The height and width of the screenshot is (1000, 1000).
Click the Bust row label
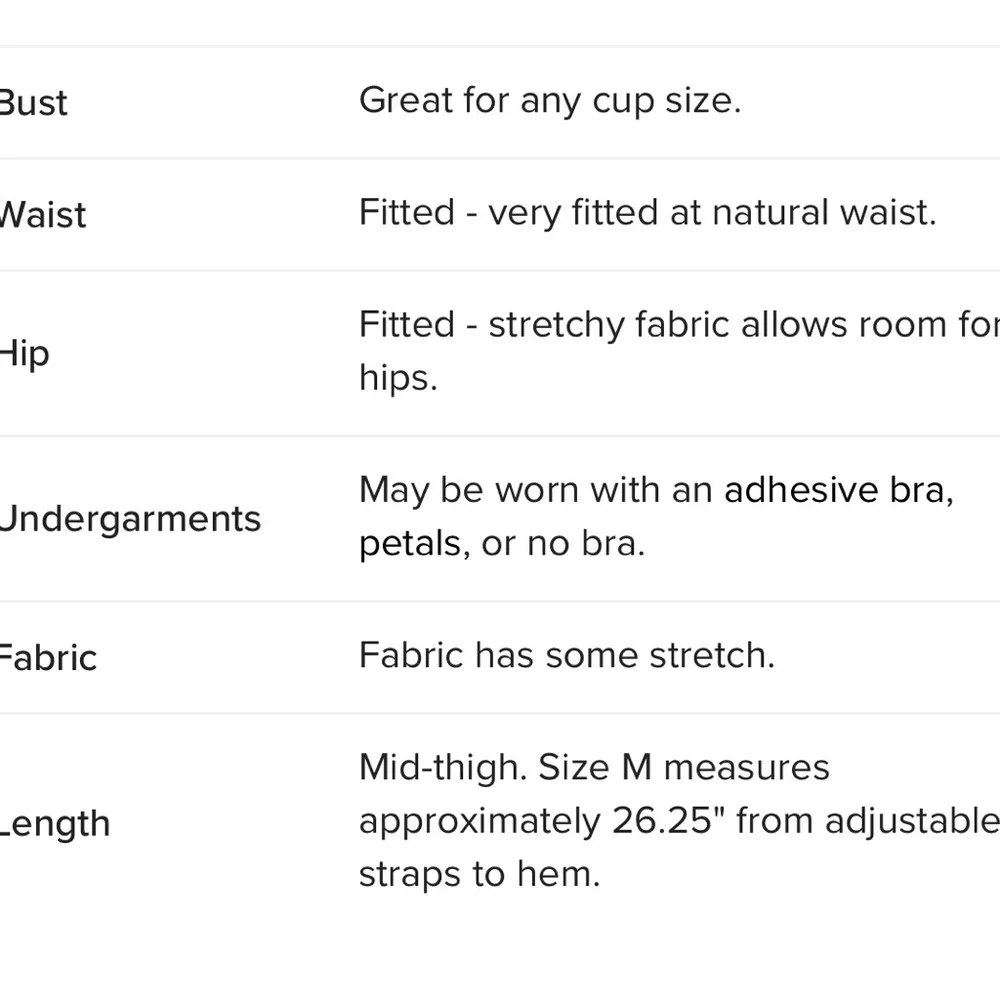(33, 102)
